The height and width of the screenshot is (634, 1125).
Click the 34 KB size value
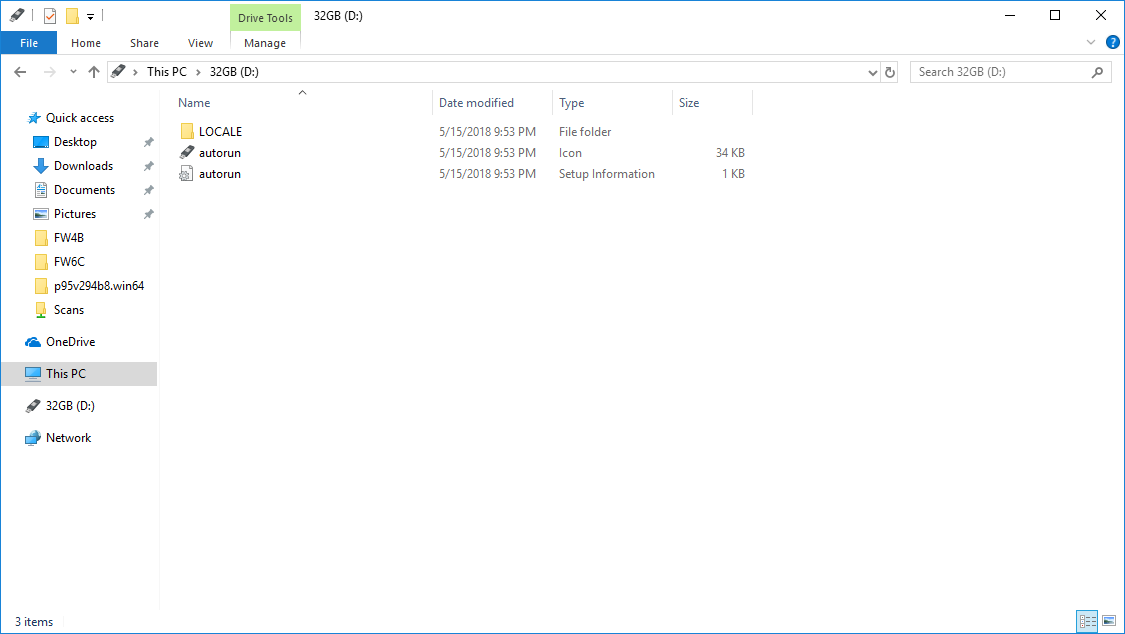coord(730,153)
